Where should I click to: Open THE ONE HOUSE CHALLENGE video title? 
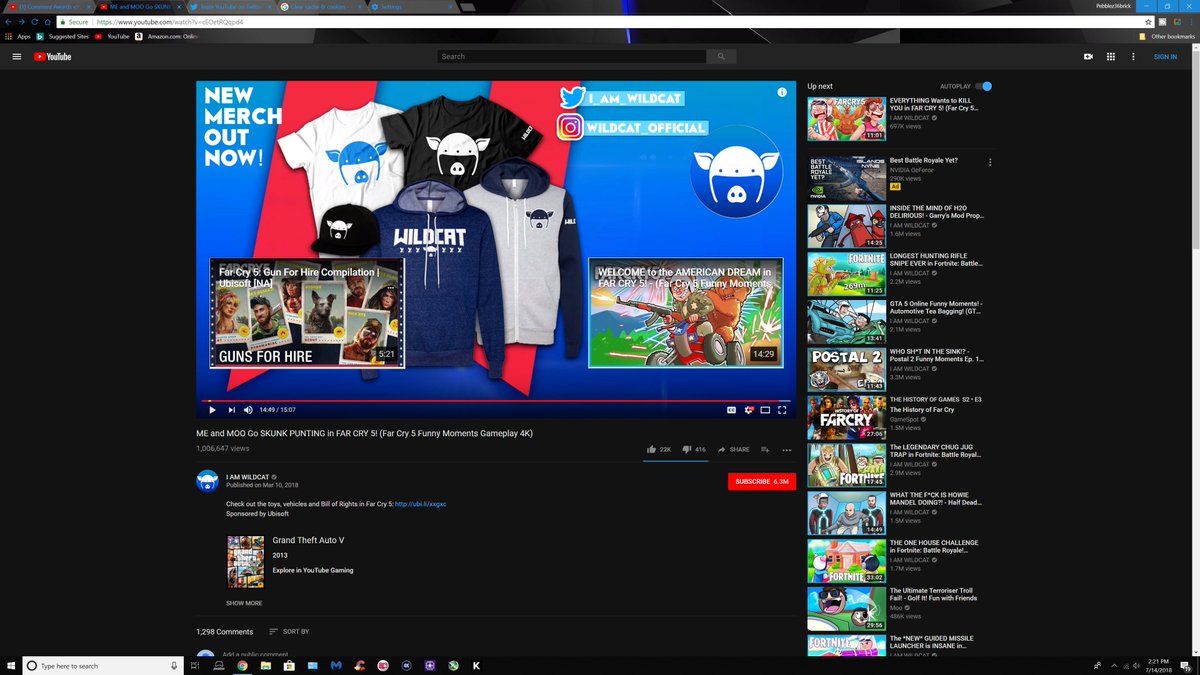934,547
